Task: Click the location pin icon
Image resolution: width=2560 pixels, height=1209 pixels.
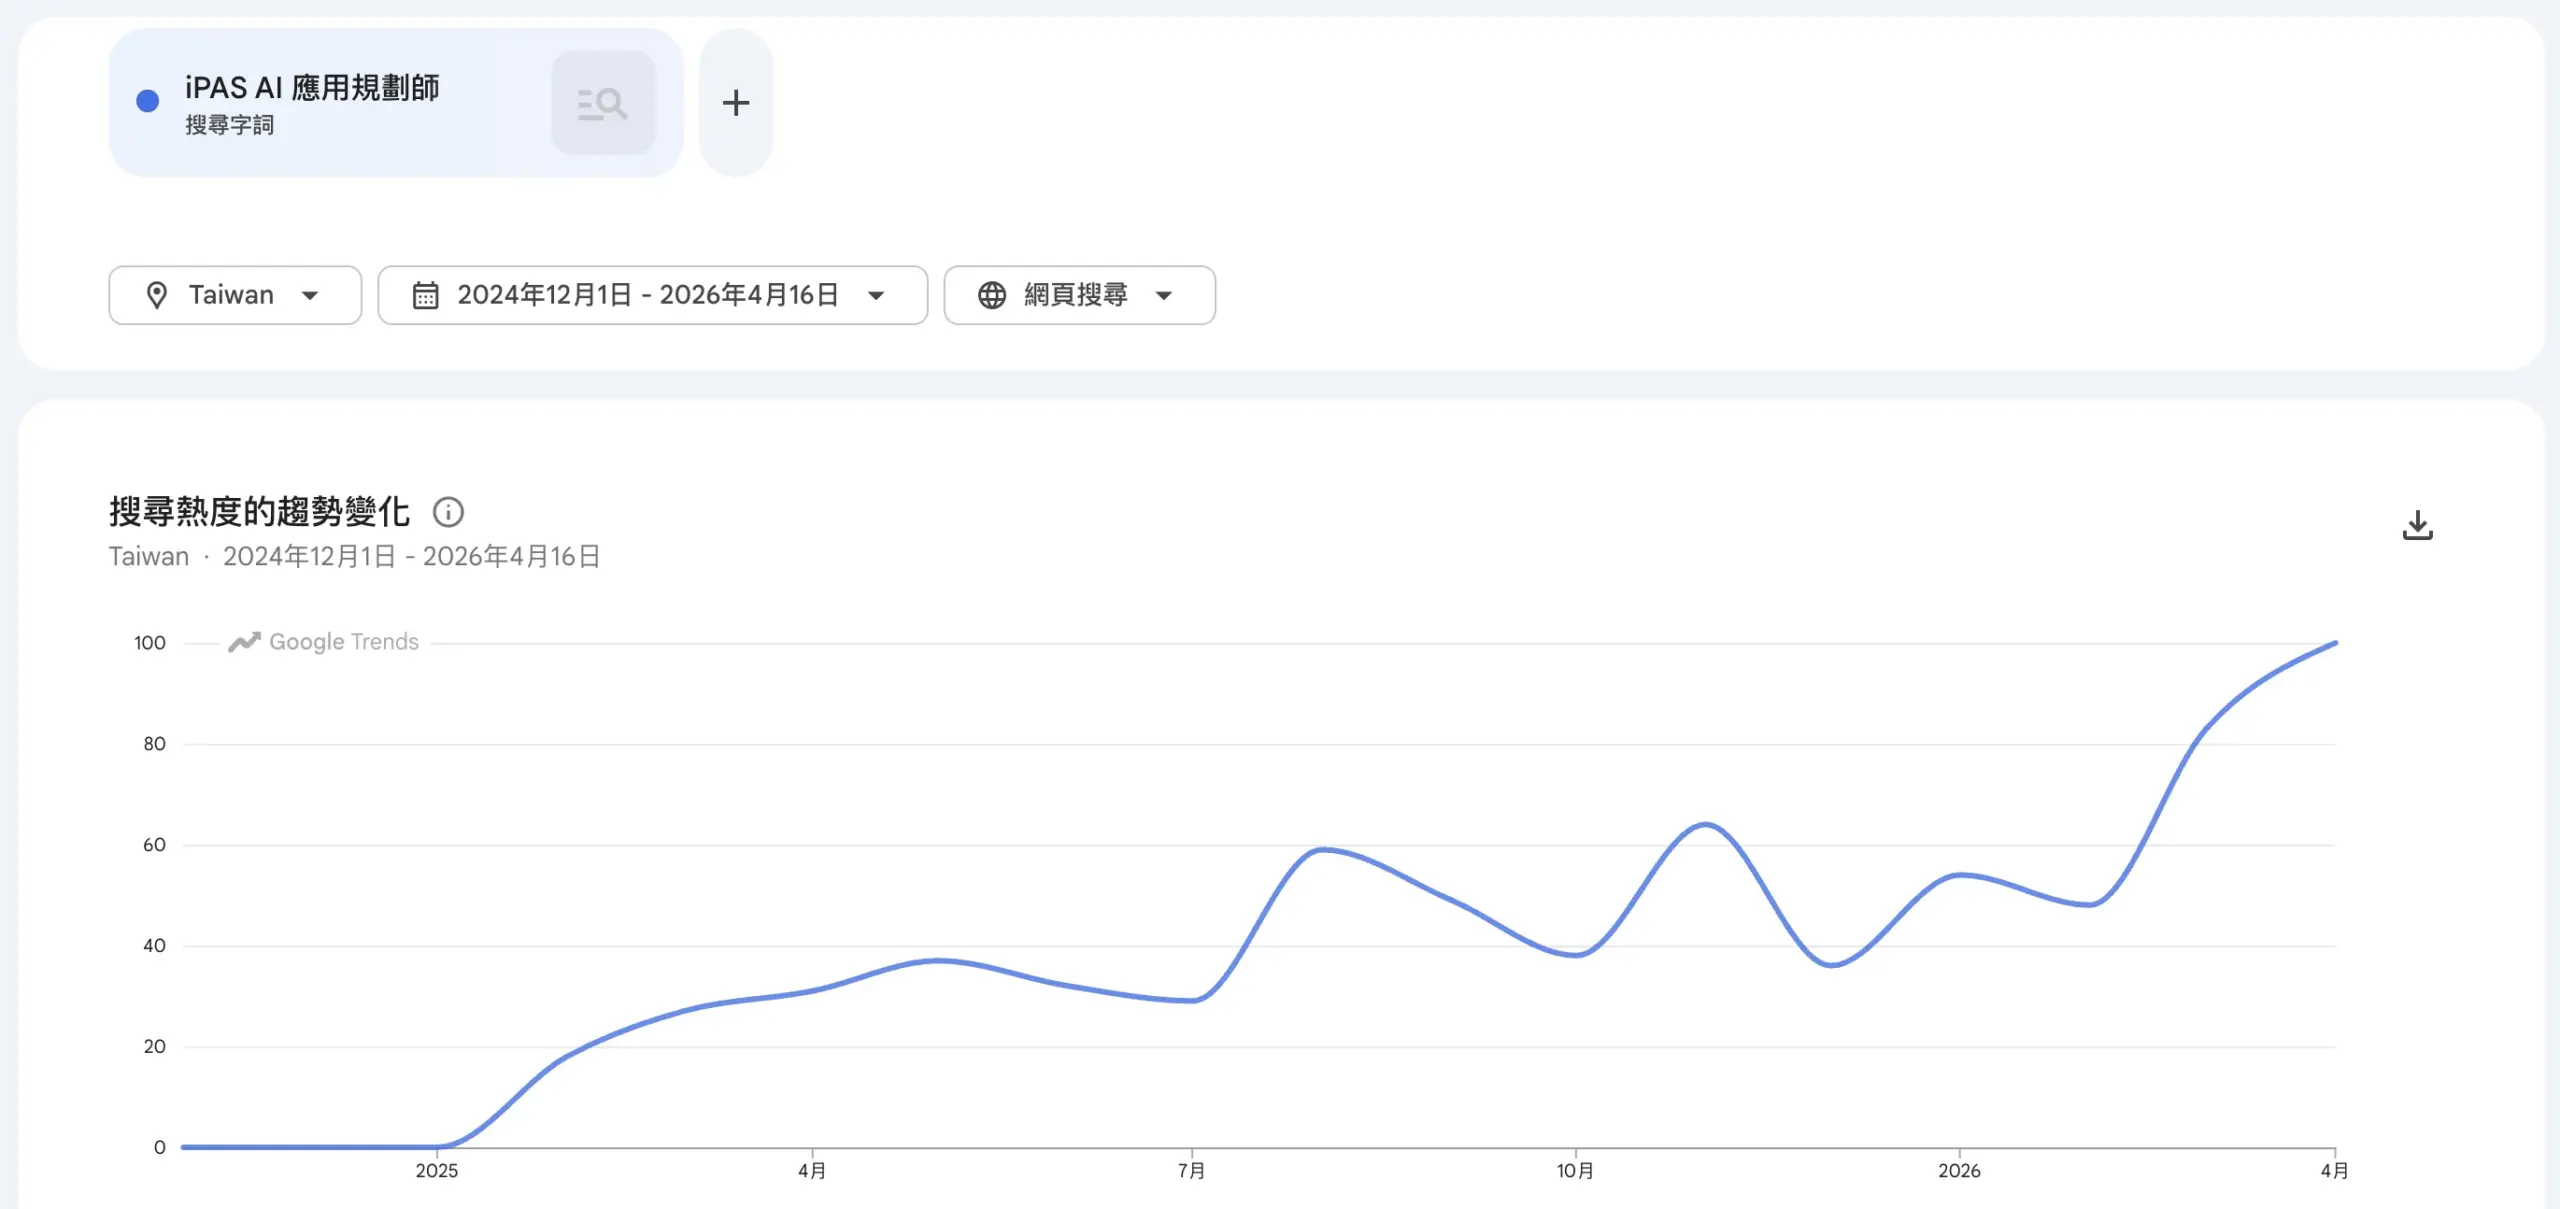Action: pyautogui.click(x=157, y=295)
